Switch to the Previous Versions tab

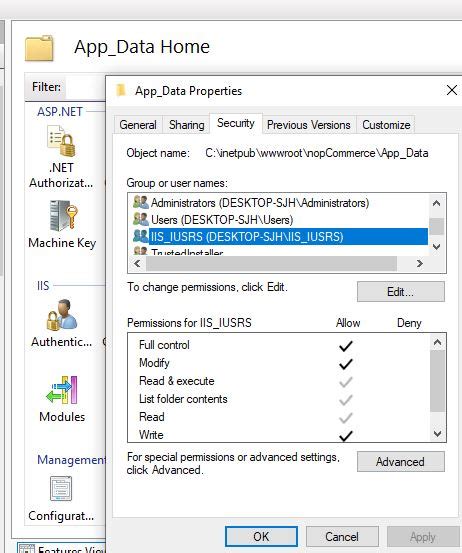[x=309, y=125]
